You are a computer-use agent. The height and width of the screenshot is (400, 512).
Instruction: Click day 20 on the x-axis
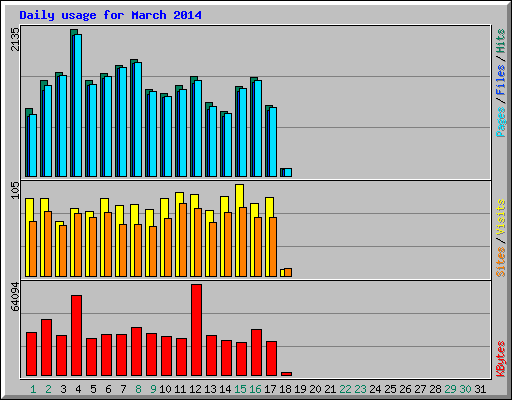point(315,389)
